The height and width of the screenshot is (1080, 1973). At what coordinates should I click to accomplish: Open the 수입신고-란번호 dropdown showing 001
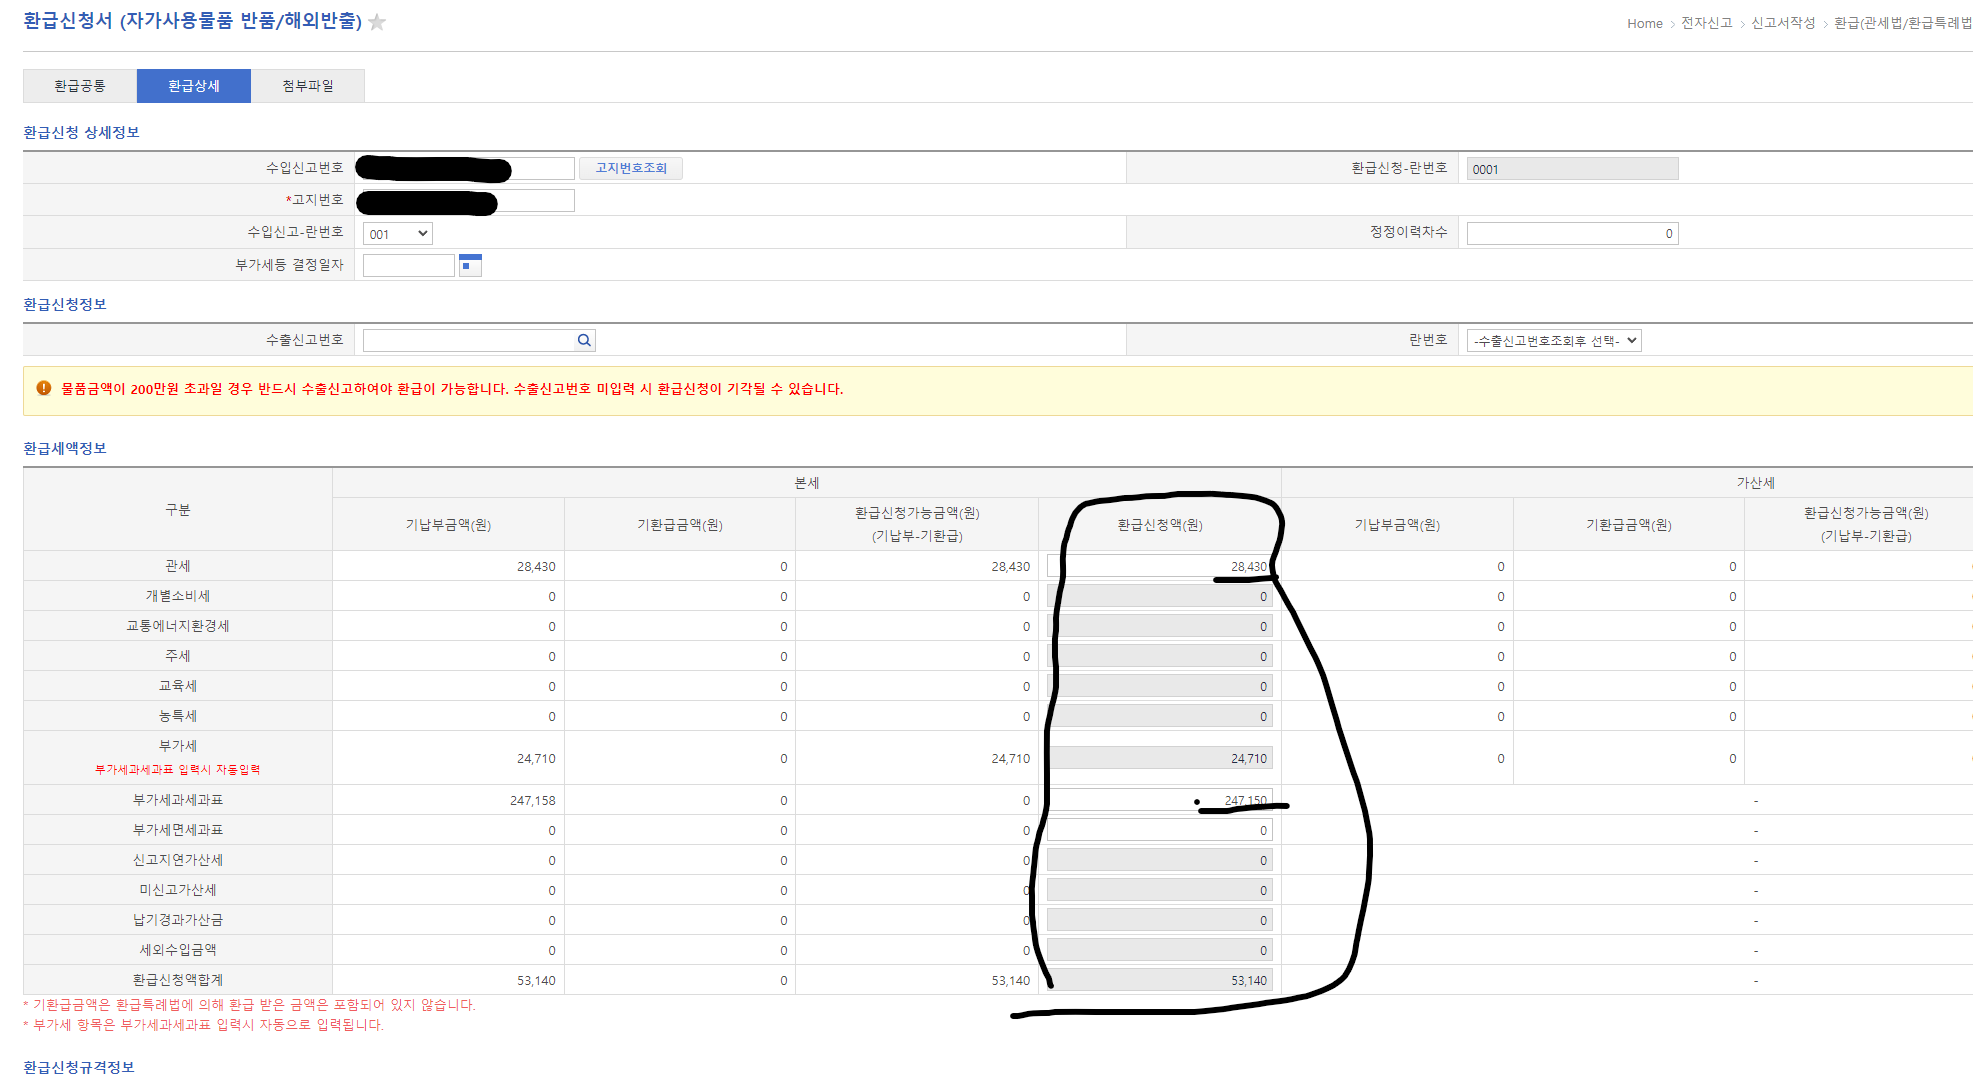click(x=397, y=234)
